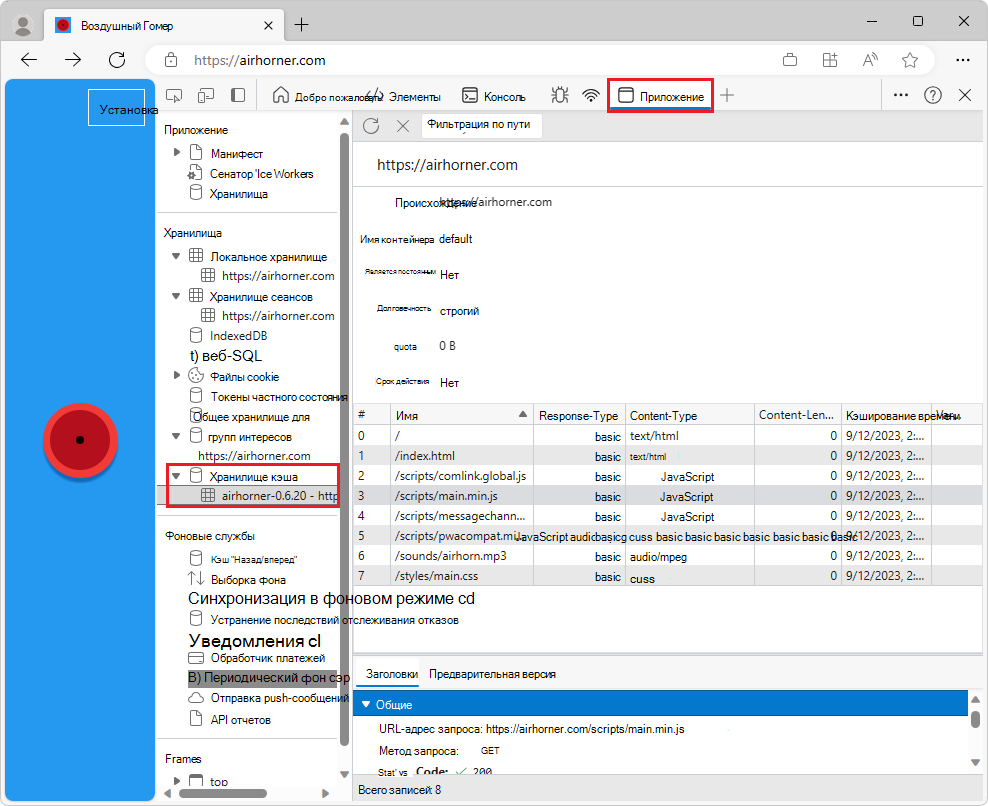Screen dimensions: 988x806
Task: Collapse the групп интересов node
Action: pos(176,435)
